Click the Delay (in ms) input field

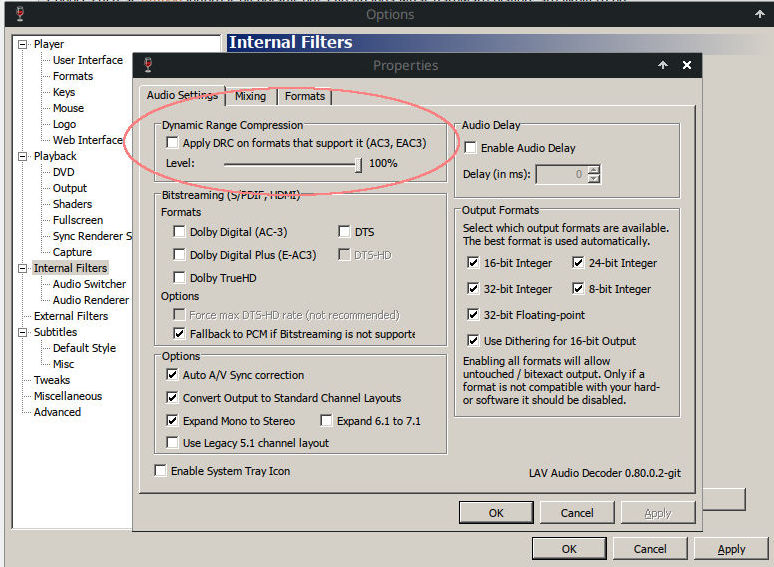tap(562, 174)
